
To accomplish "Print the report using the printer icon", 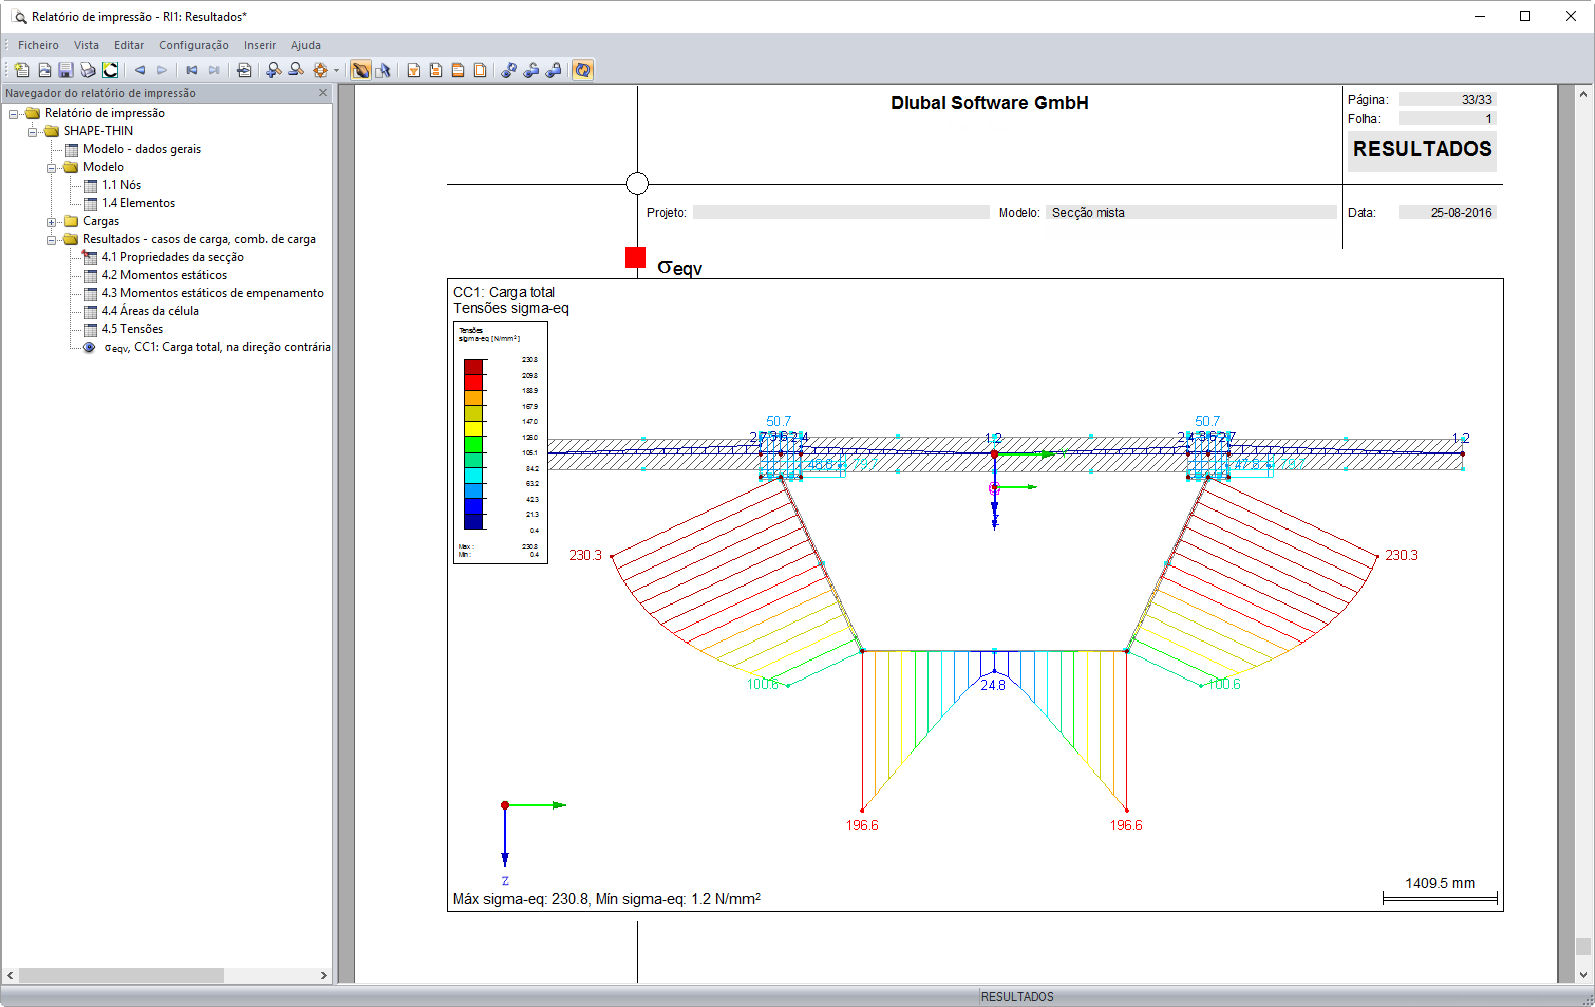I will (x=88, y=70).
